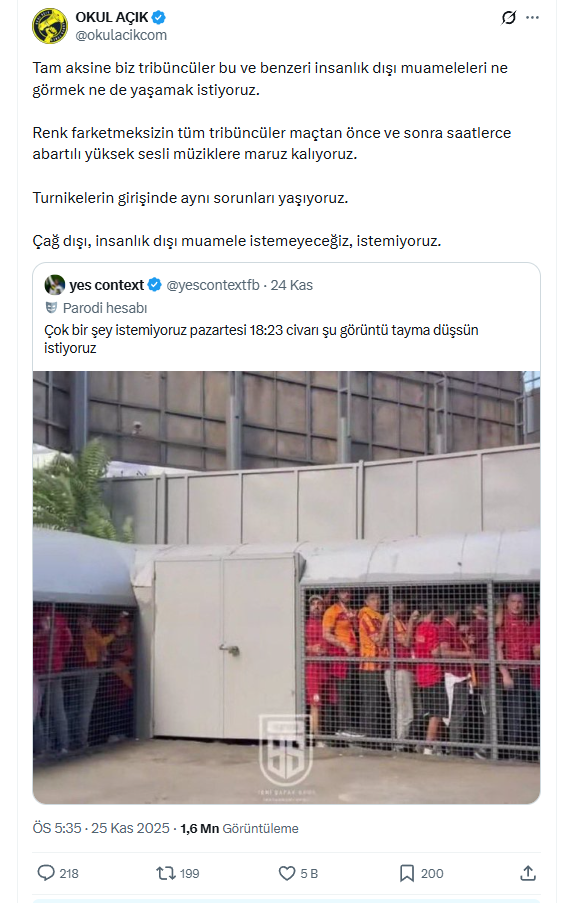Click yes context verified badge
The width and height of the screenshot is (579, 903).
coord(154,284)
